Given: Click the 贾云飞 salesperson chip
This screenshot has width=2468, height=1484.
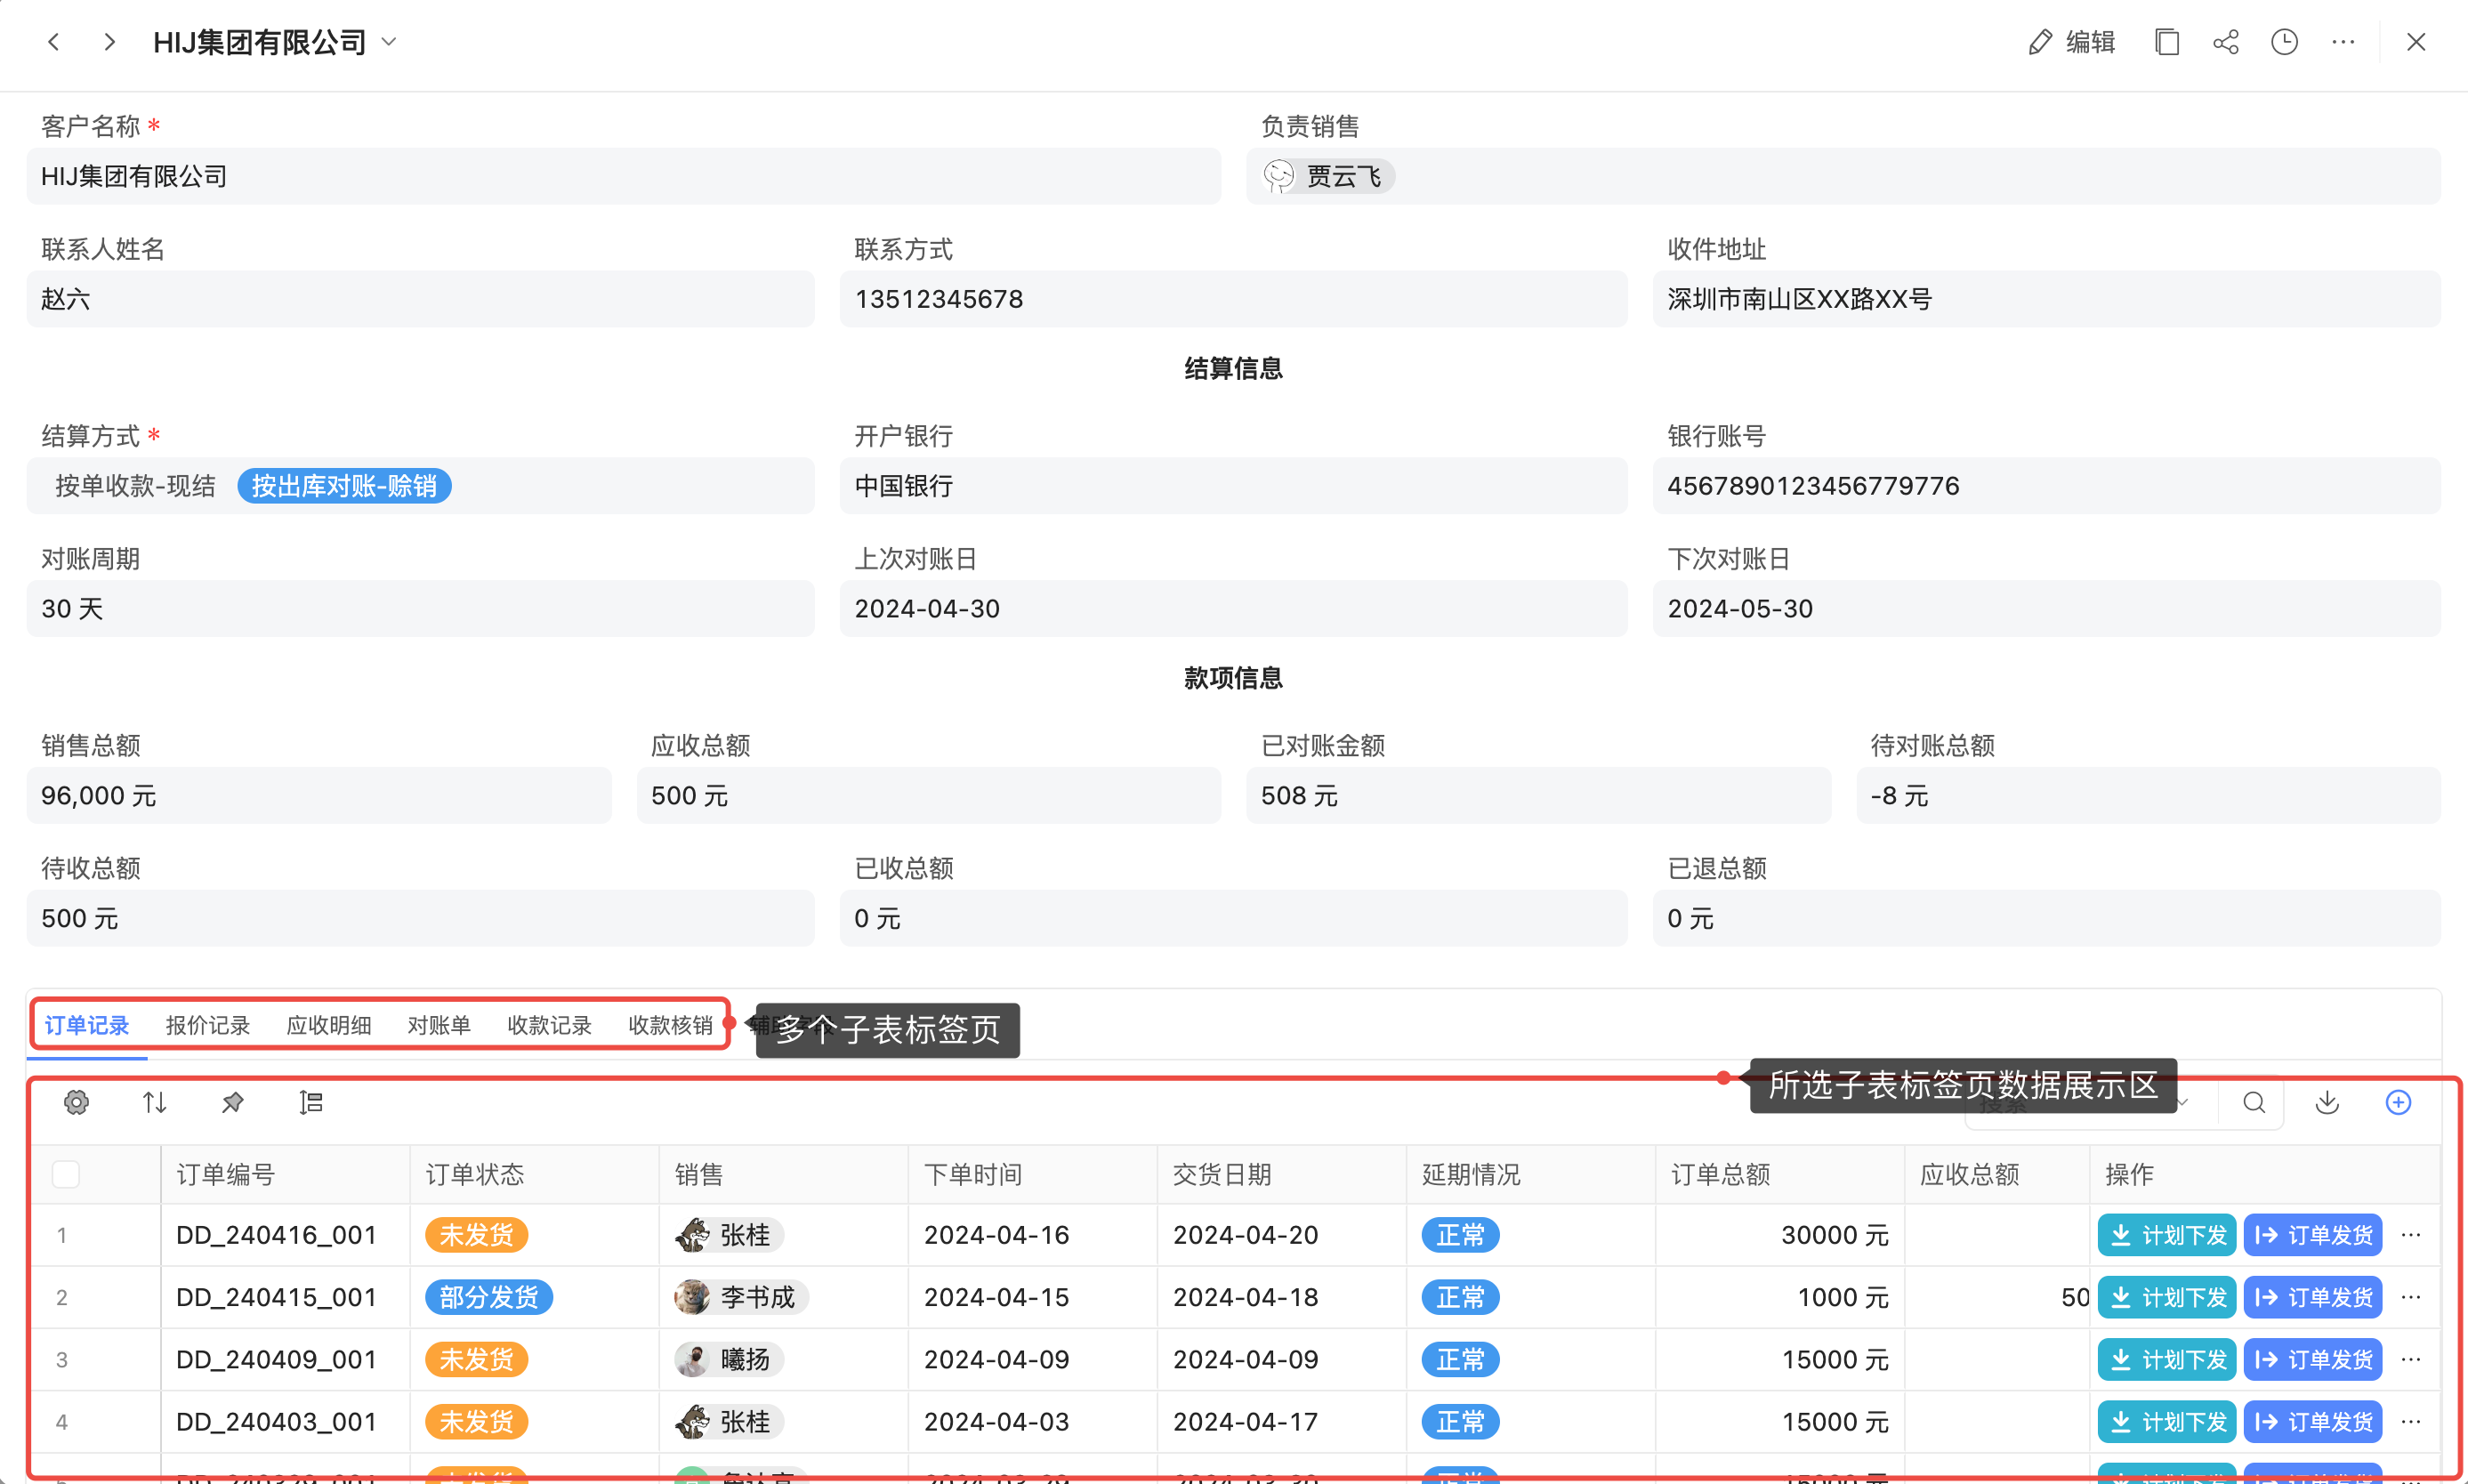Looking at the screenshot, I should click(x=1328, y=176).
